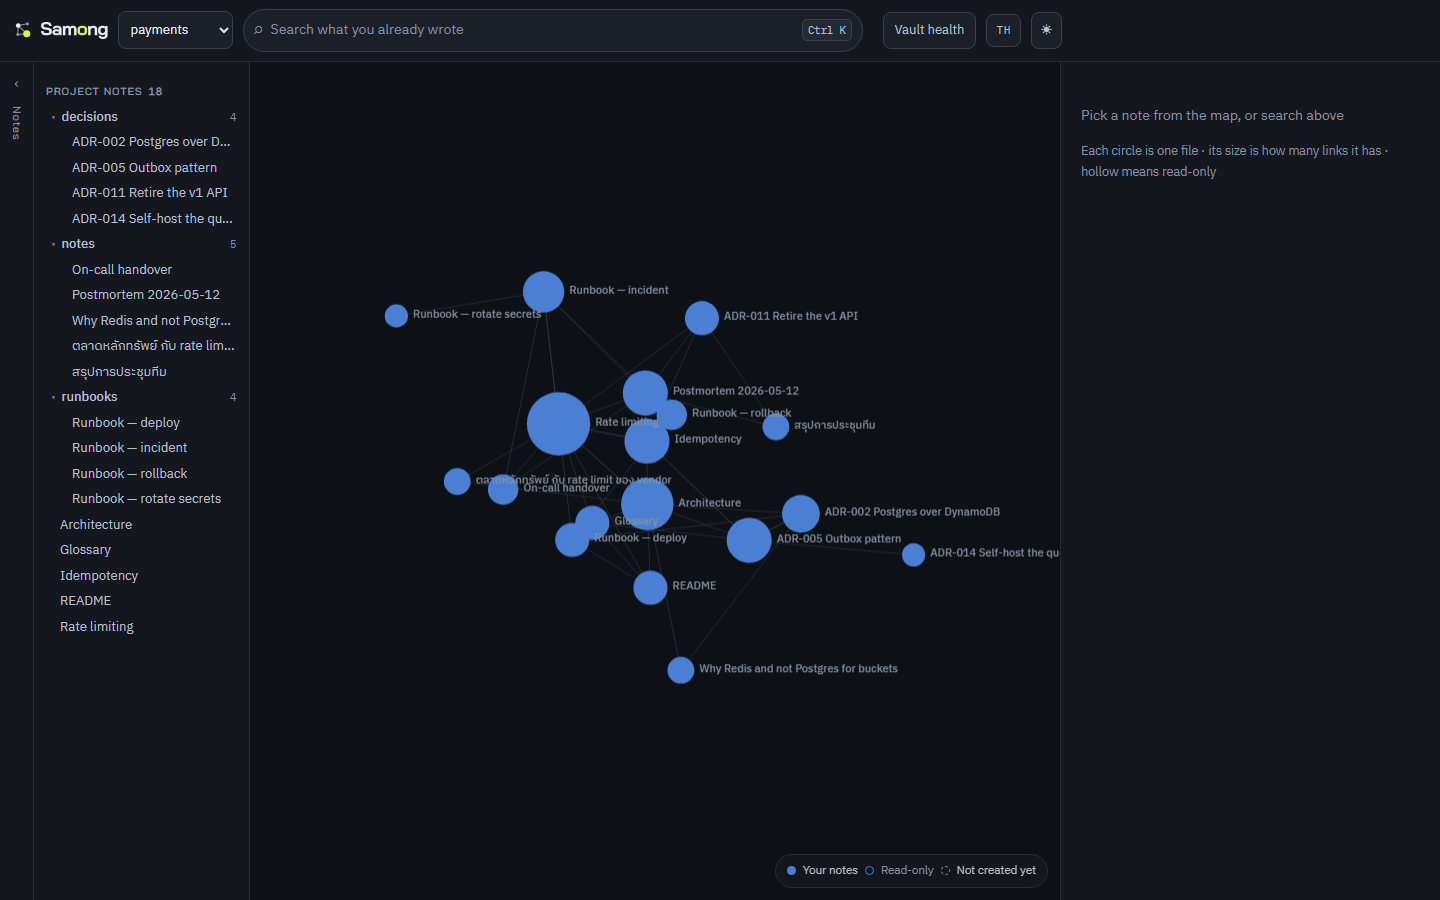Select the Runbook — rollback graph node
This screenshot has height=900, width=1440.
[x=672, y=415]
